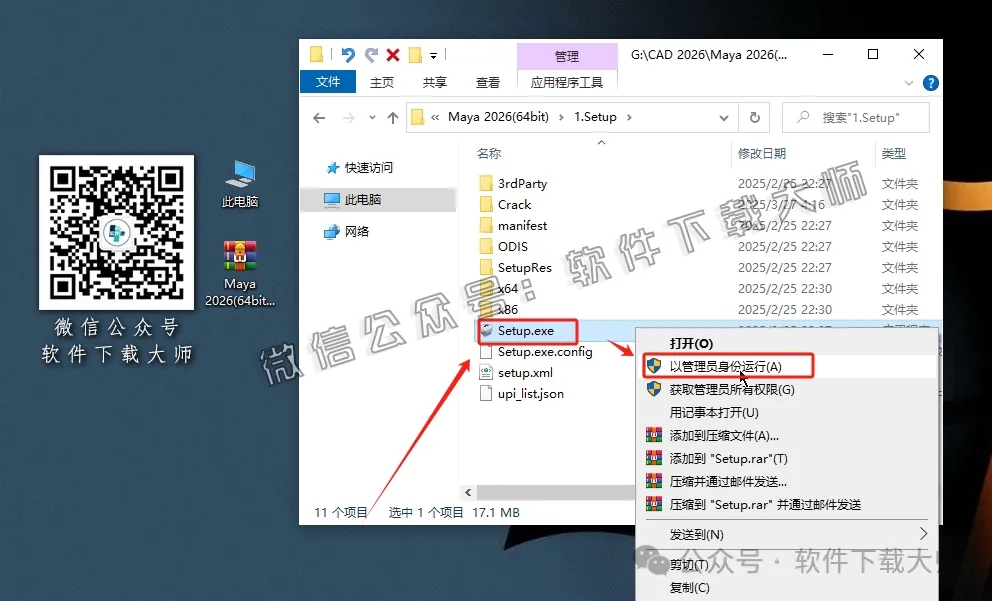Click the up-arrow navigation icon
The image size is (992, 601).
392,117
